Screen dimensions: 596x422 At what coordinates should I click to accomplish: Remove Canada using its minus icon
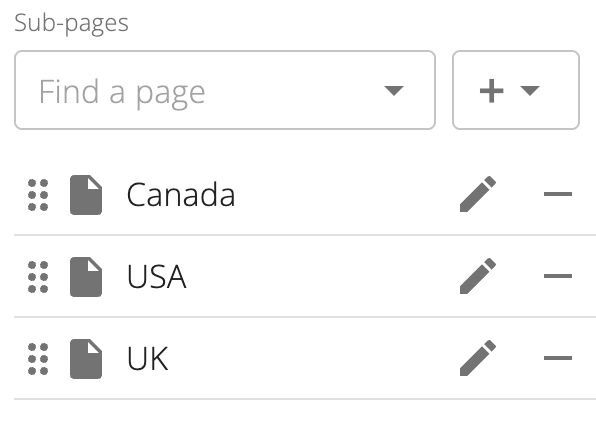click(558, 194)
